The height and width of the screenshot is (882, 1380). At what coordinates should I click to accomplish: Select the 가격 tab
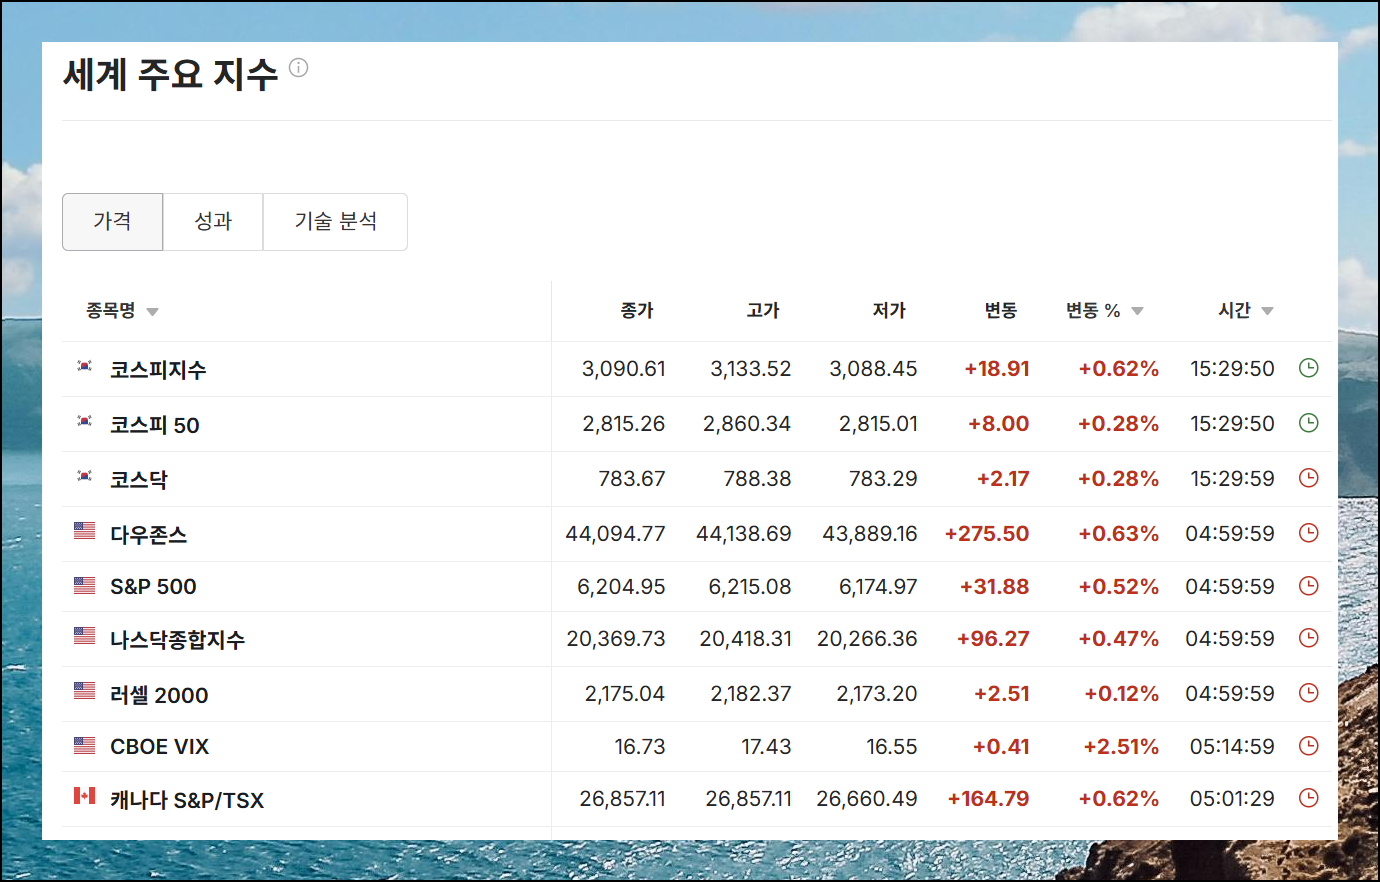click(x=112, y=221)
